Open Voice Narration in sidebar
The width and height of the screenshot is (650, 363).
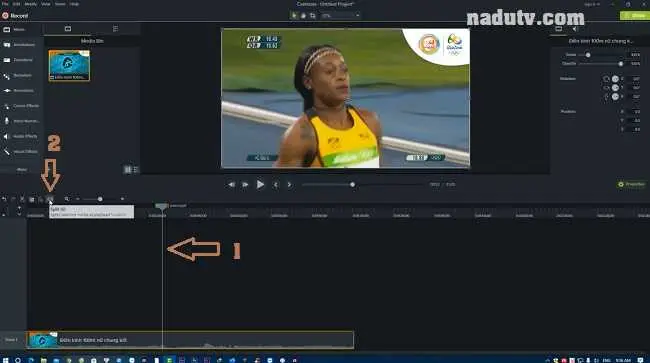pyautogui.click(x=22, y=121)
